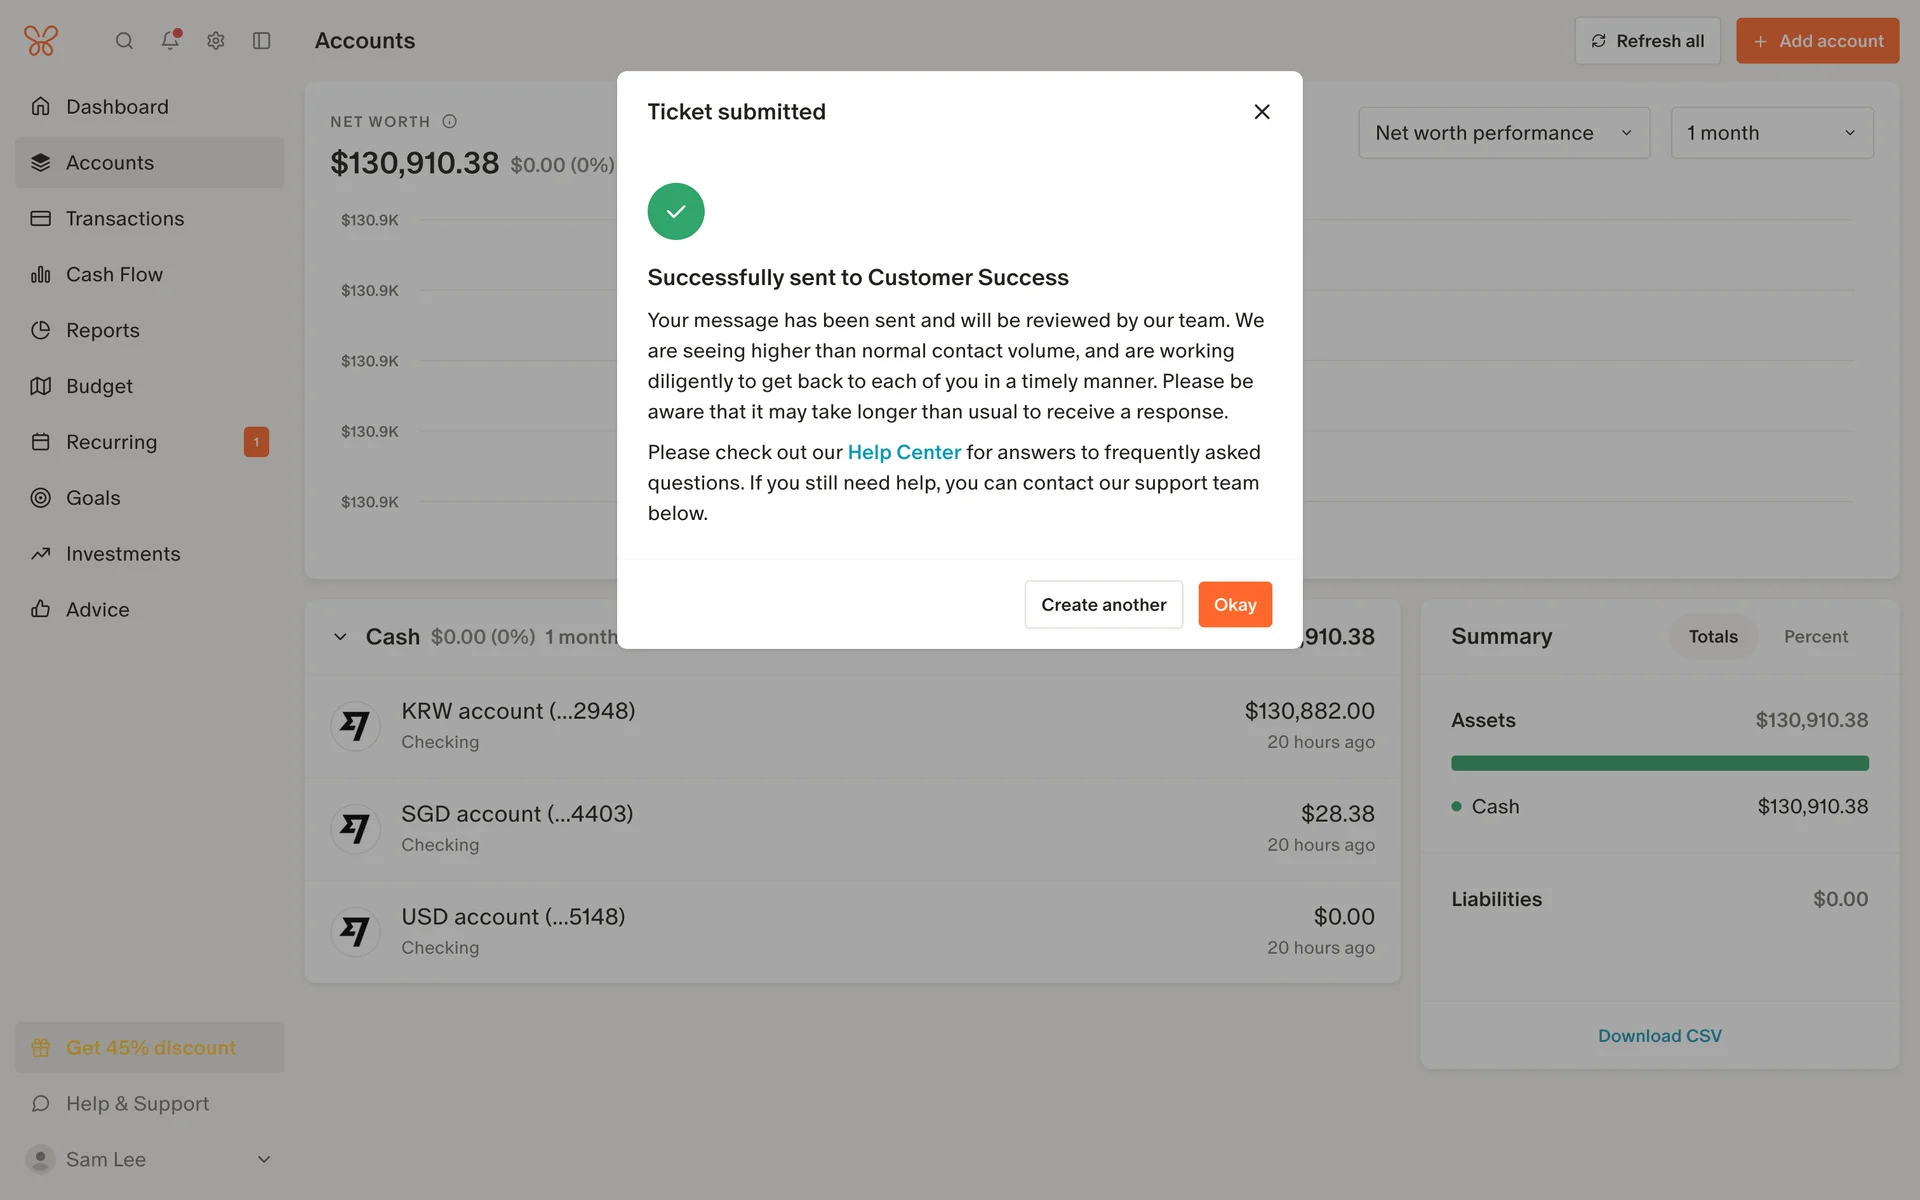
Task: Click the search magnifier icon
Action: click(x=124, y=41)
